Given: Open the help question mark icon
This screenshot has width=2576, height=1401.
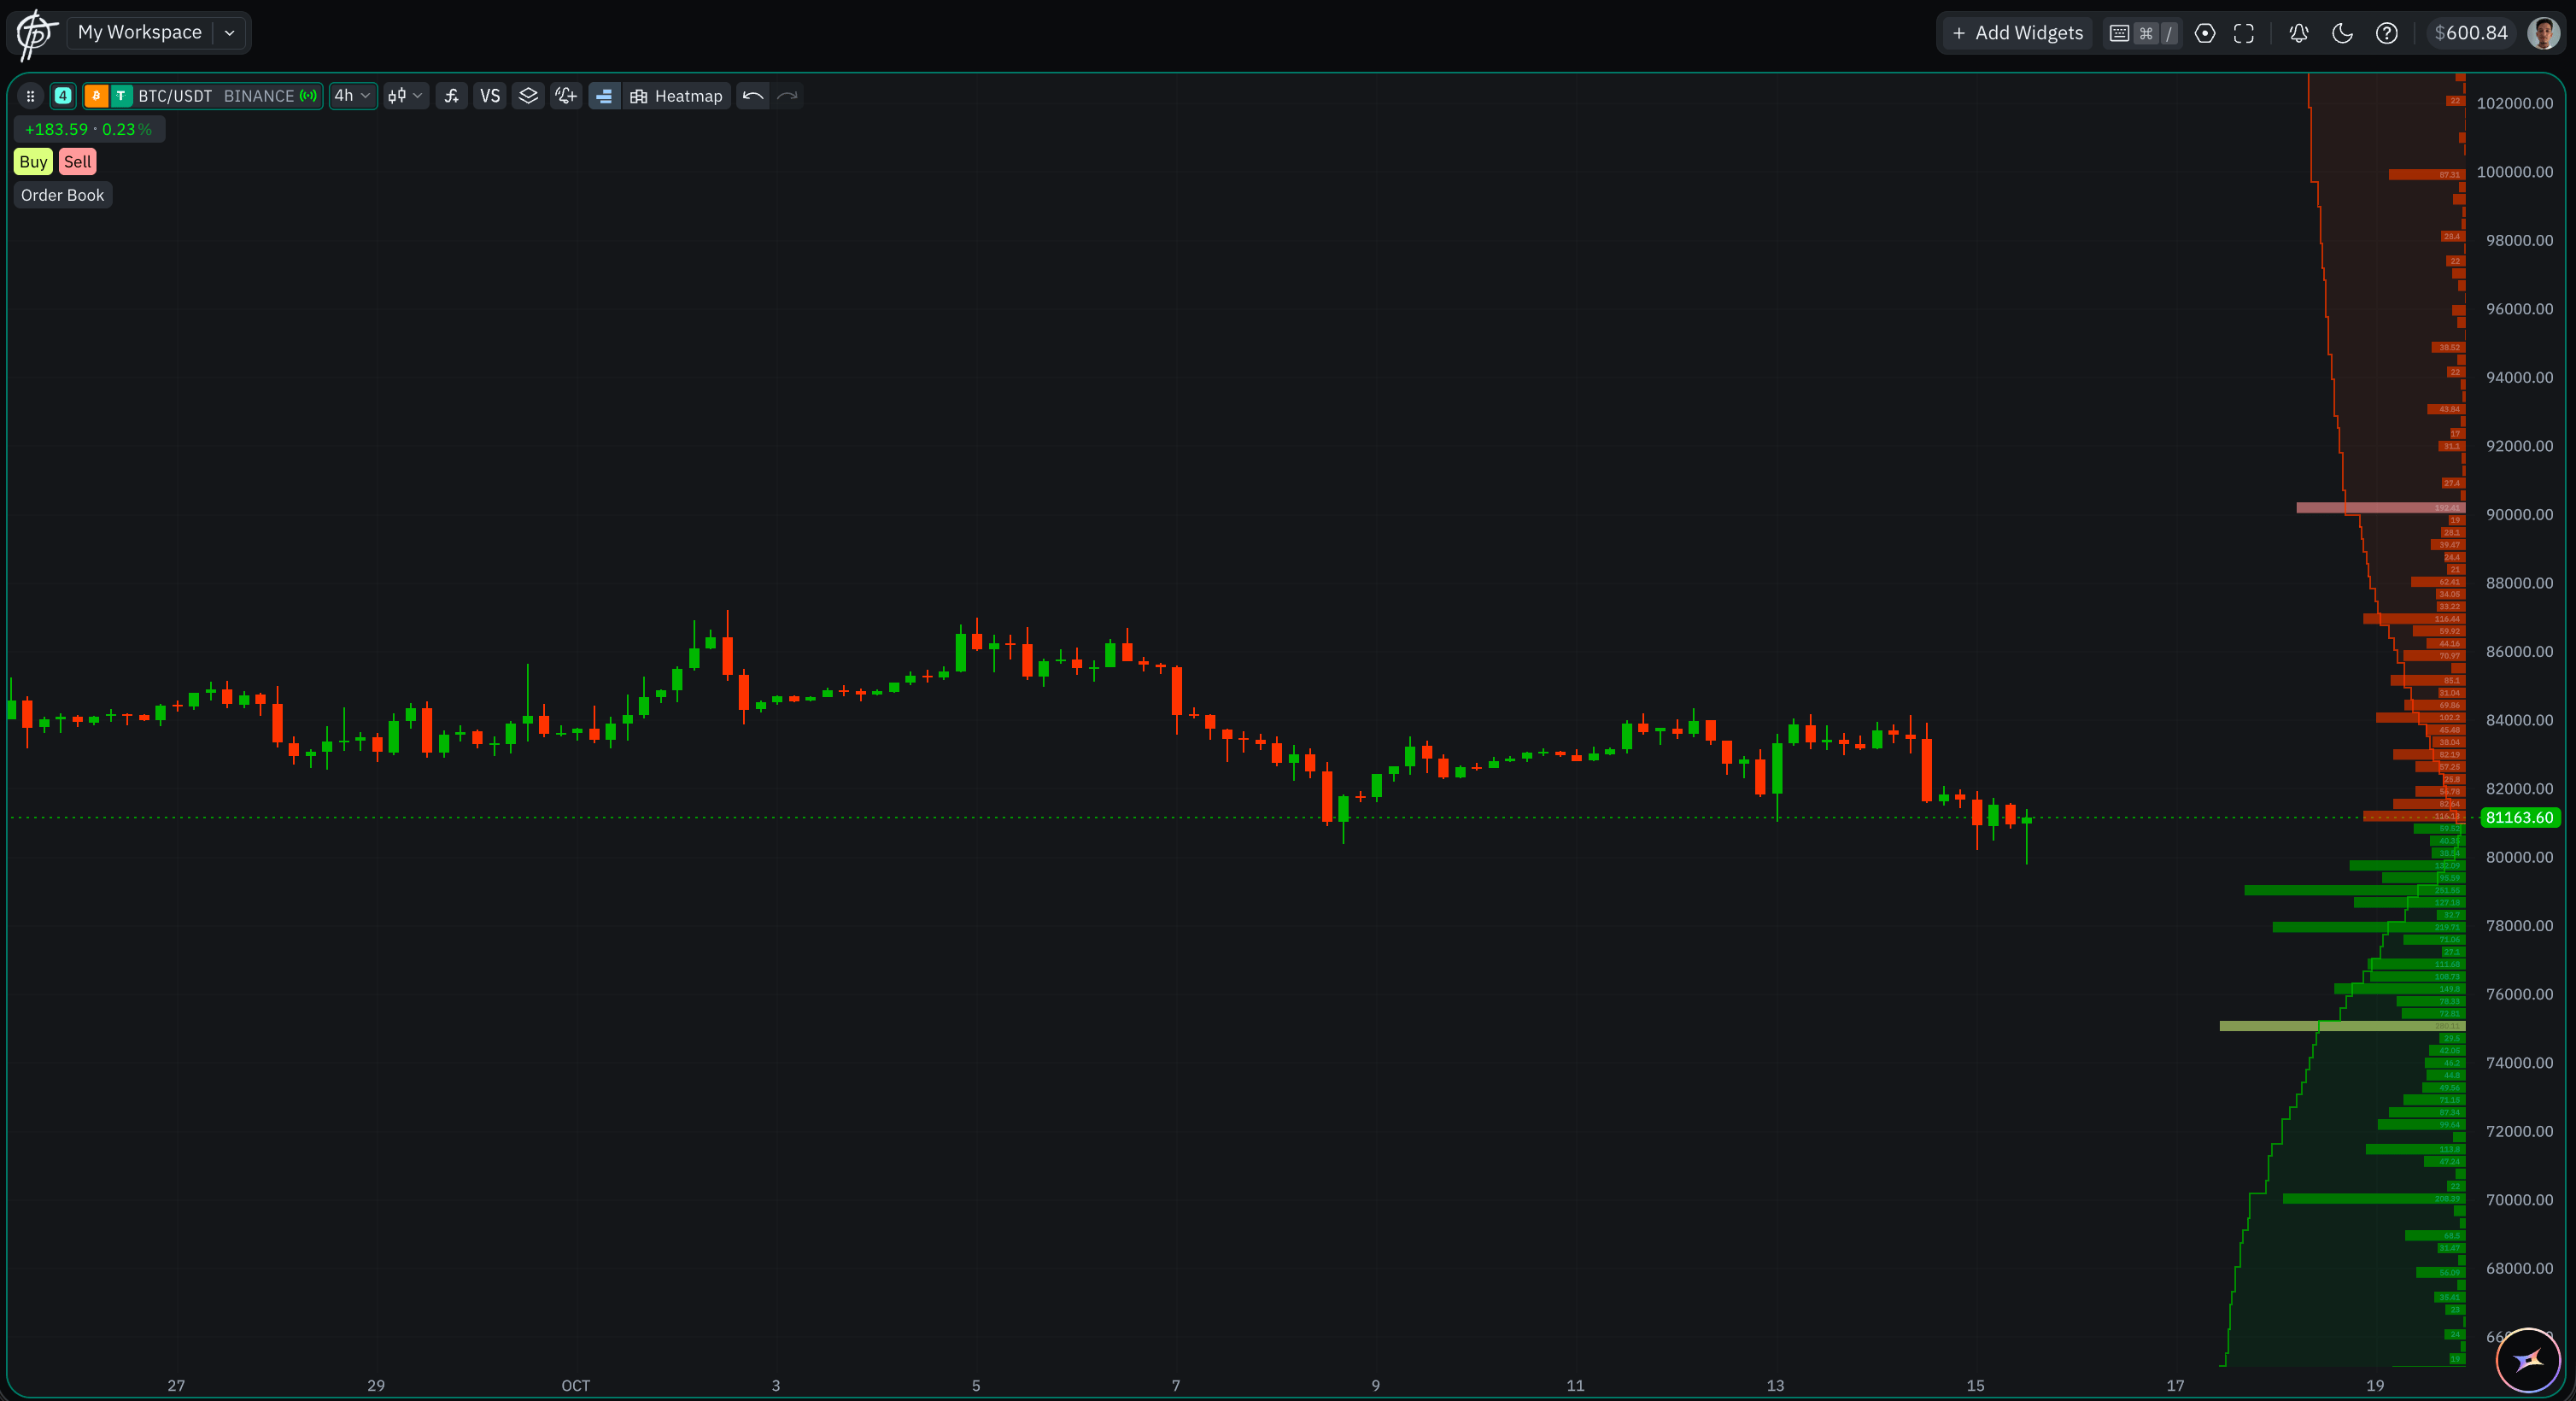Looking at the screenshot, I should (x=2387, y=33).
